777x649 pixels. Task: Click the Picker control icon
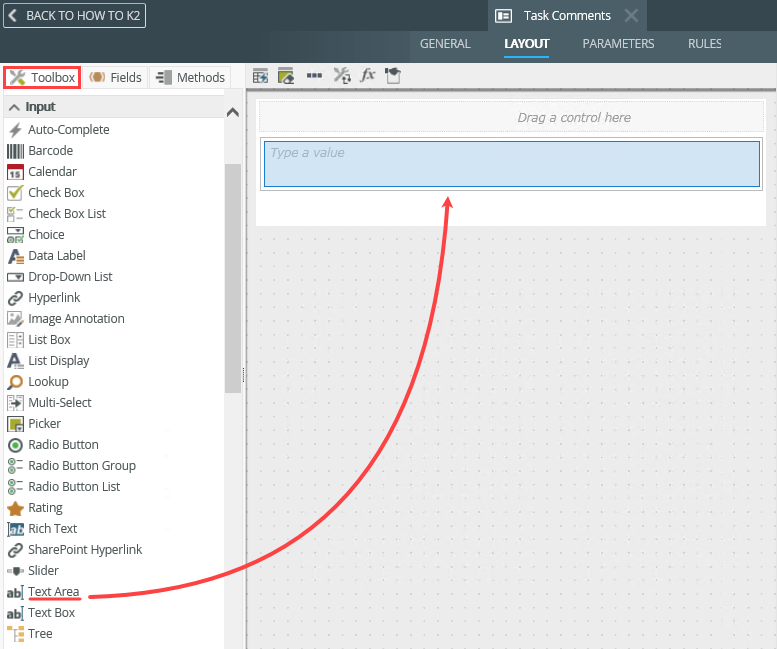click(x=15, y=424)
